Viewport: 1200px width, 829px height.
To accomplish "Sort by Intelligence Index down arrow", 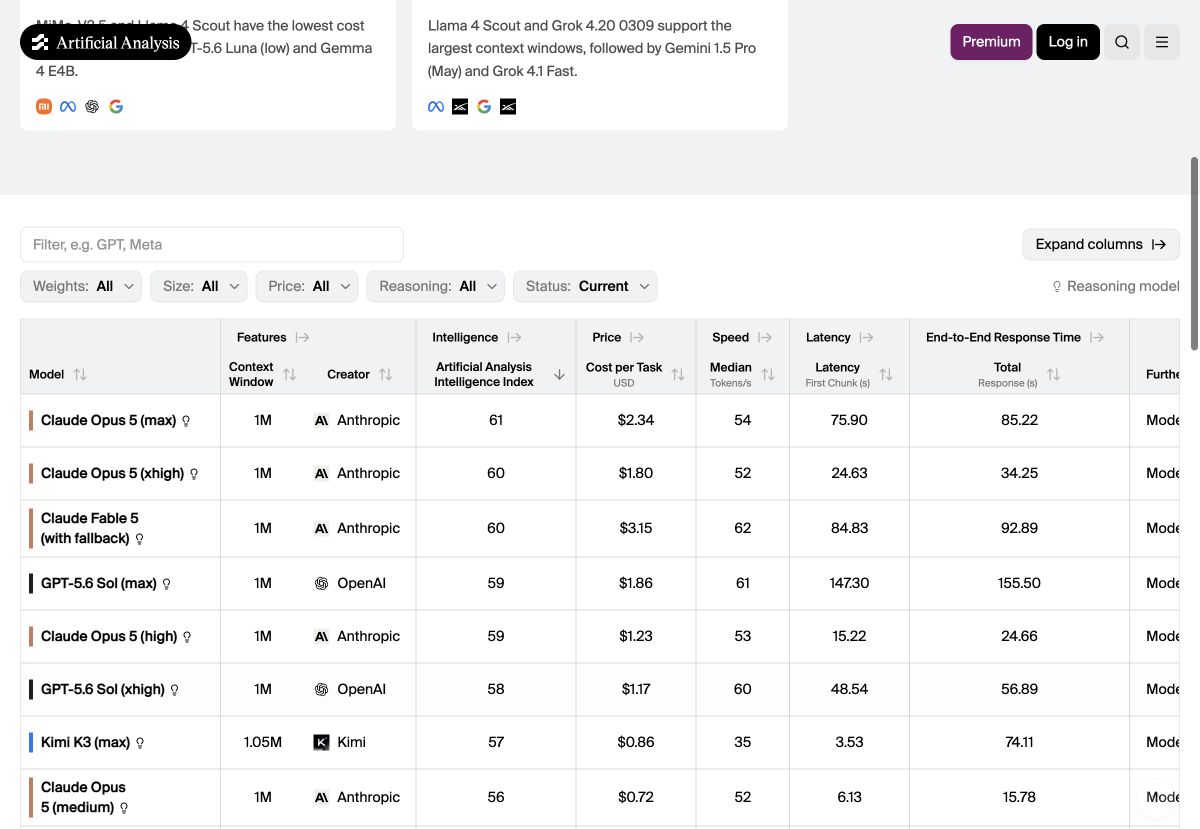I will [x=559, y=374].
